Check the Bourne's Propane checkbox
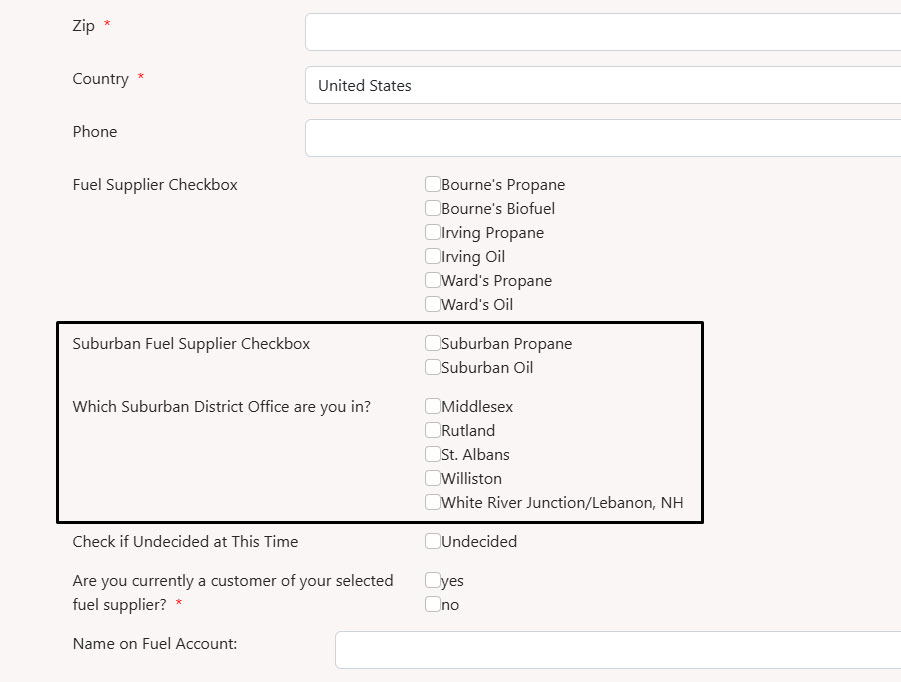Viewport: 901px width, 682px height. click(x=433, y=184)
